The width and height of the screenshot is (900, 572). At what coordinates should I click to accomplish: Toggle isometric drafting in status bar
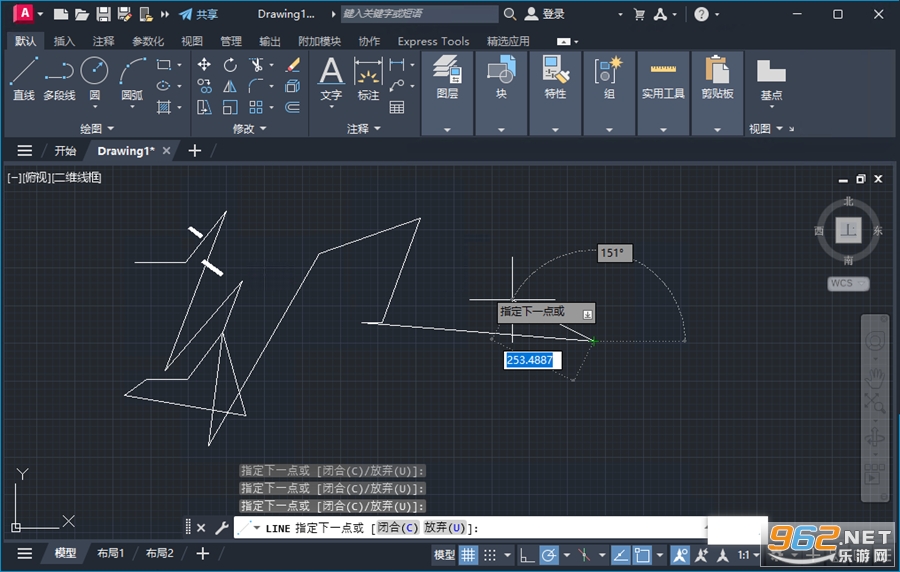click(584, 555)
